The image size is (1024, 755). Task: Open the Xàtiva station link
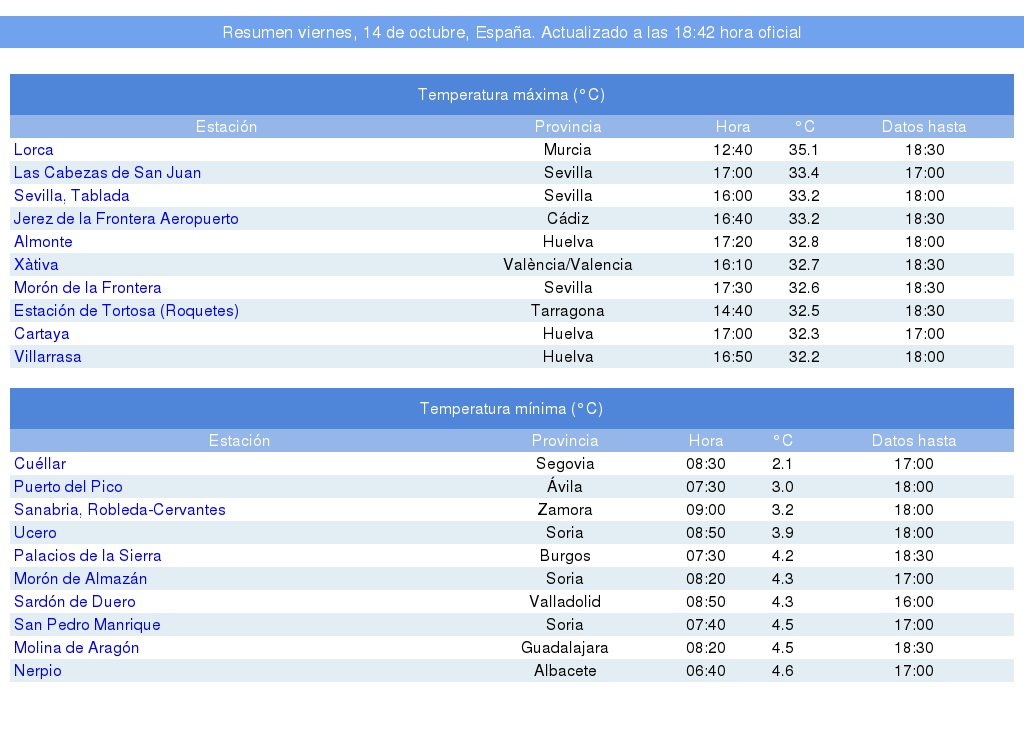pos(36,265)
